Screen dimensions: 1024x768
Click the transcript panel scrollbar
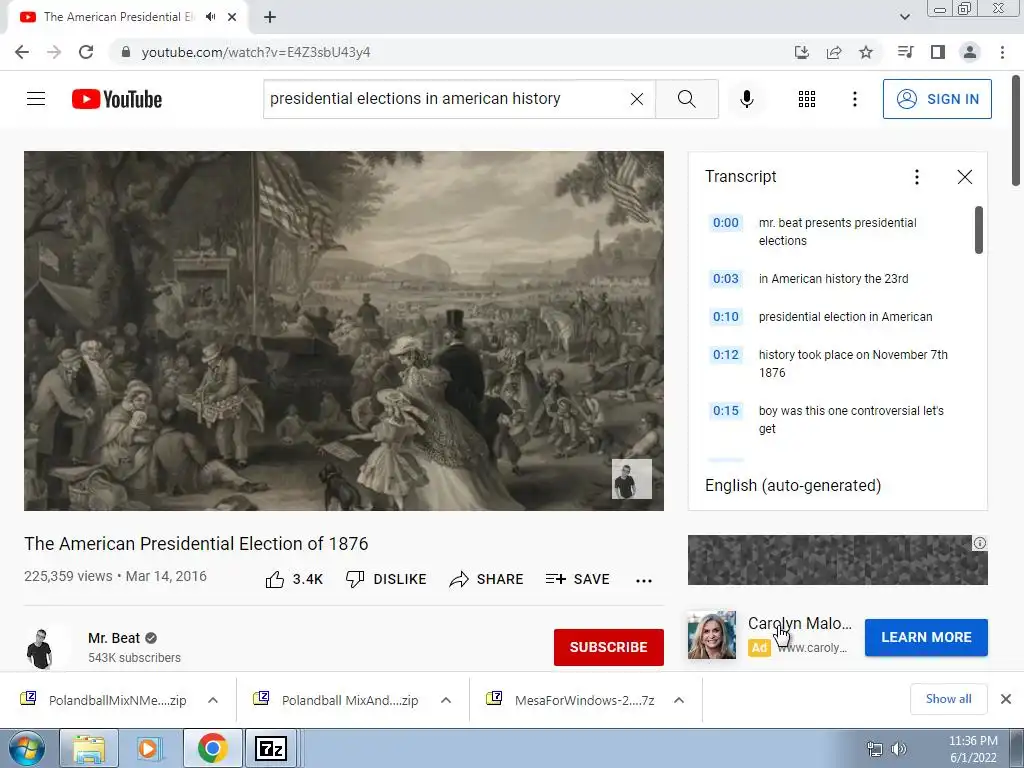pos(978,230)
